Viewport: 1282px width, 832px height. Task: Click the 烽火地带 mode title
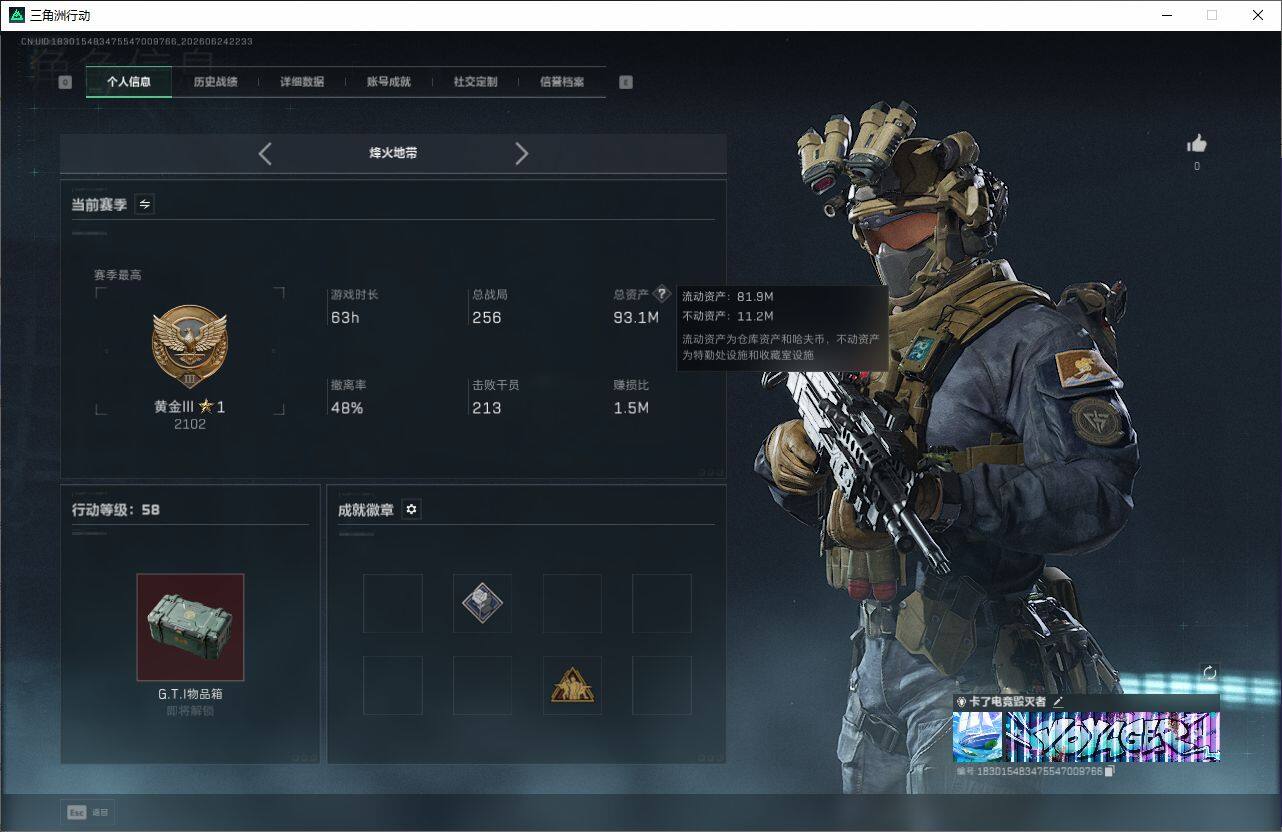pos(393,153)
